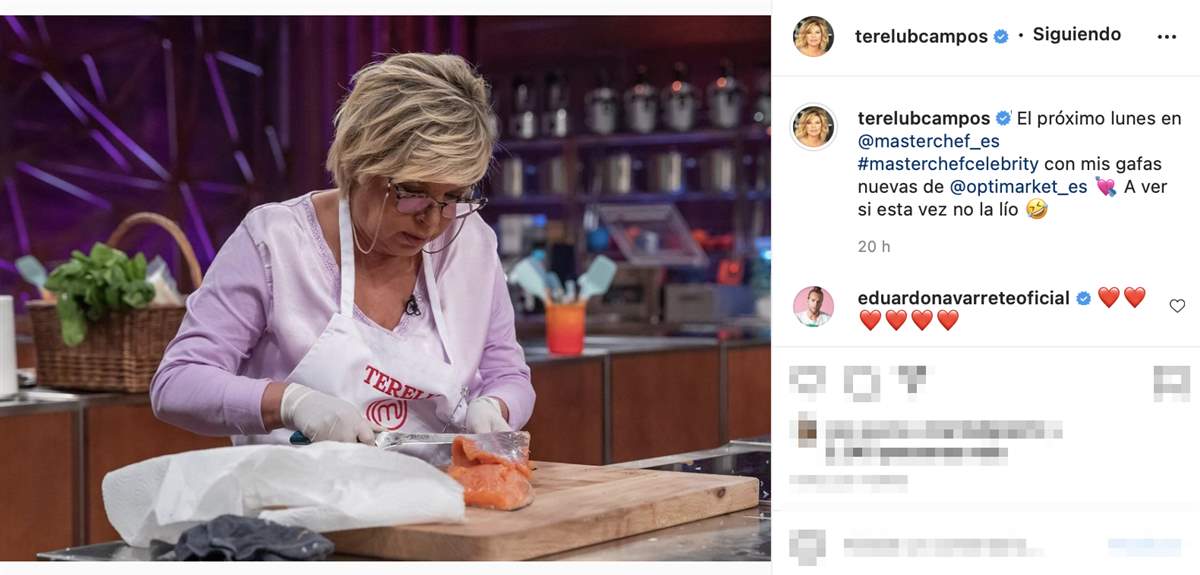Open the @masterchef_es mention
This screenshot has height=575, width=1200.
(x=928, y=141)
